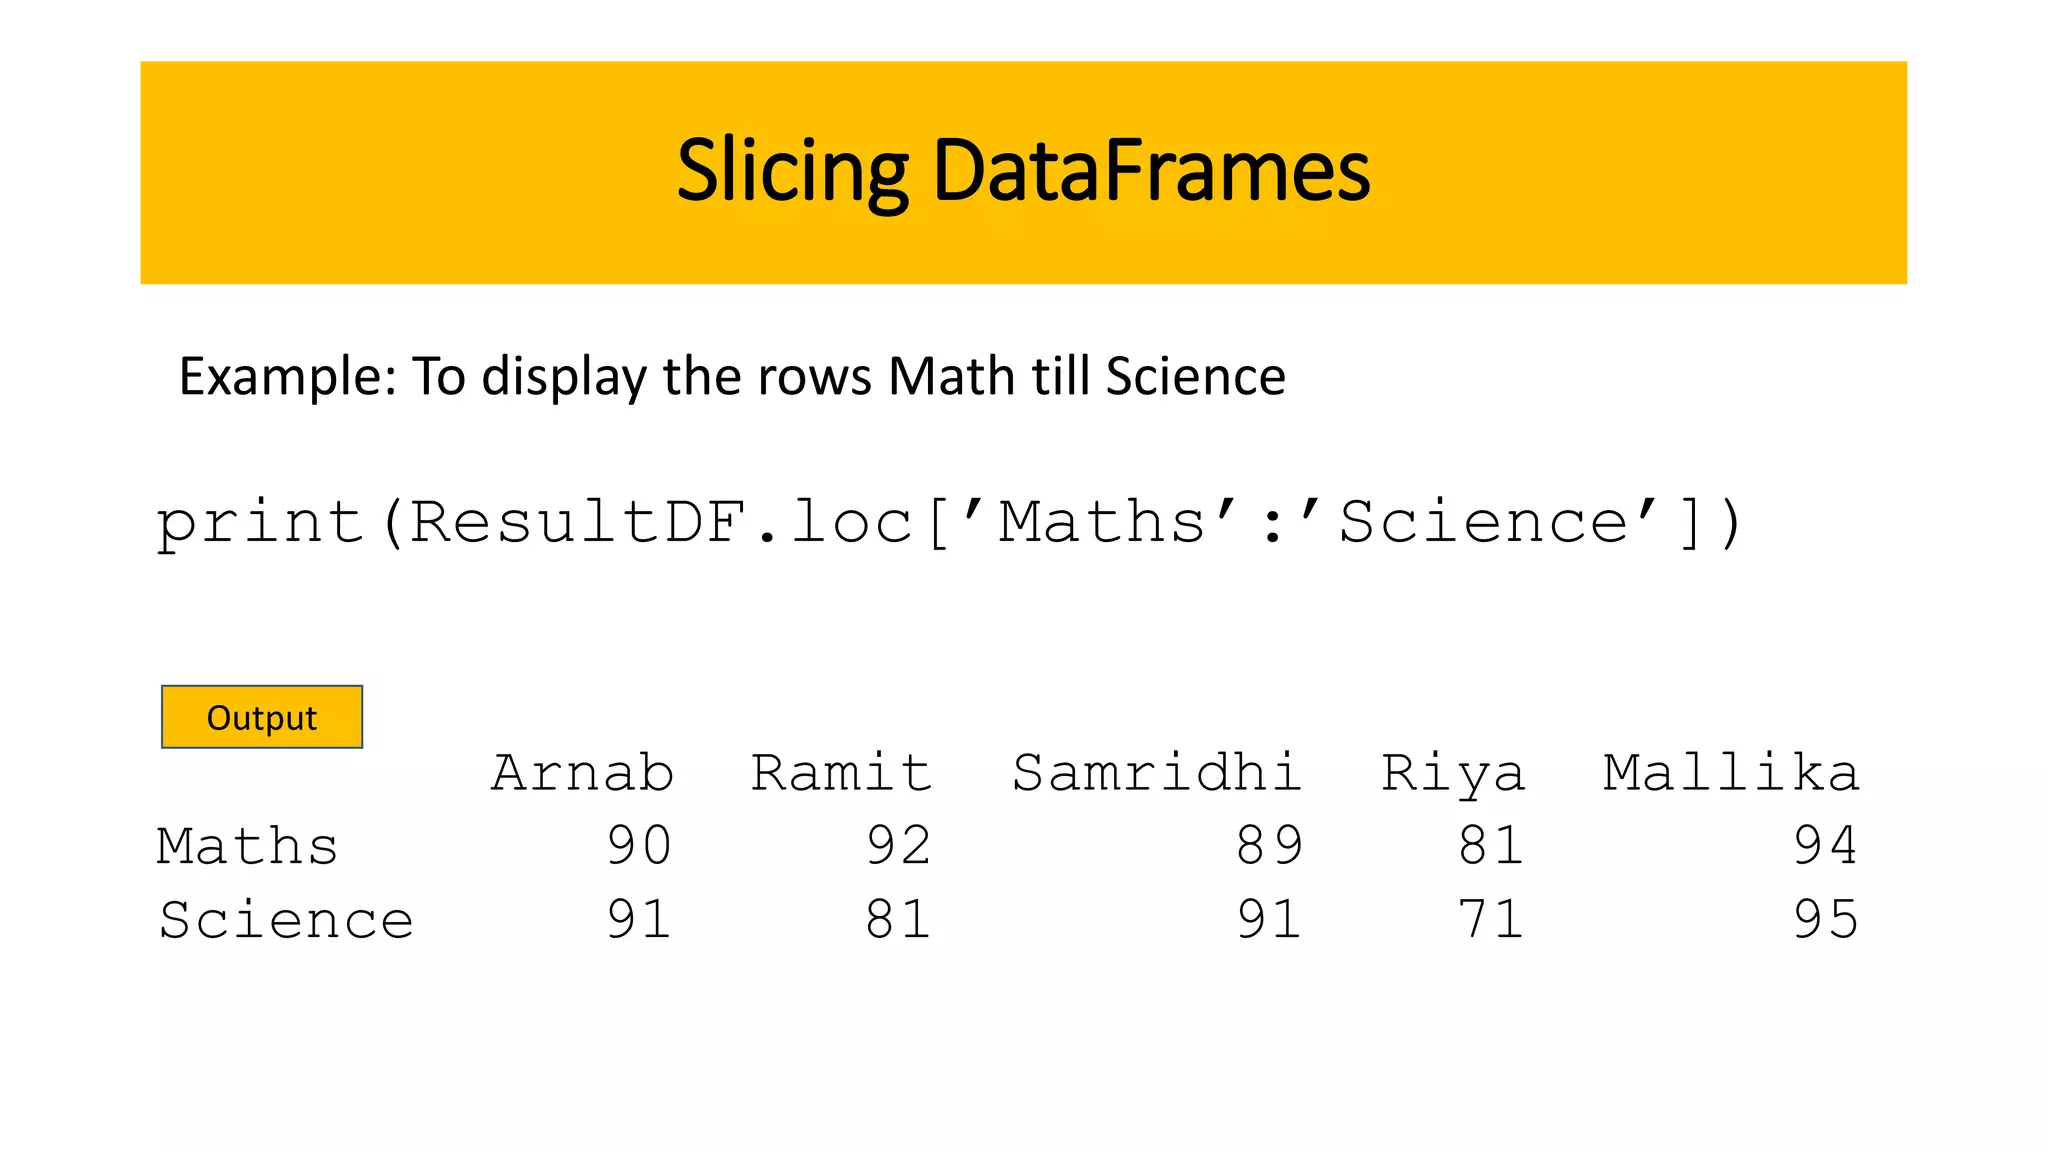Click the Science row label

pos(286,920)
